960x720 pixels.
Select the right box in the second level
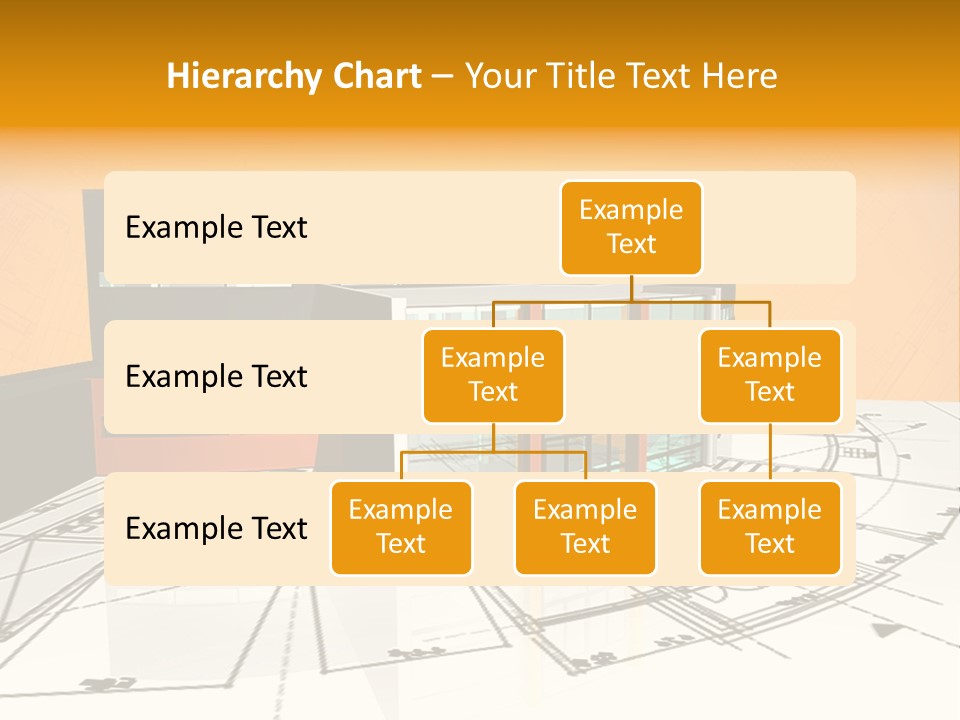(x=770, y=376)
